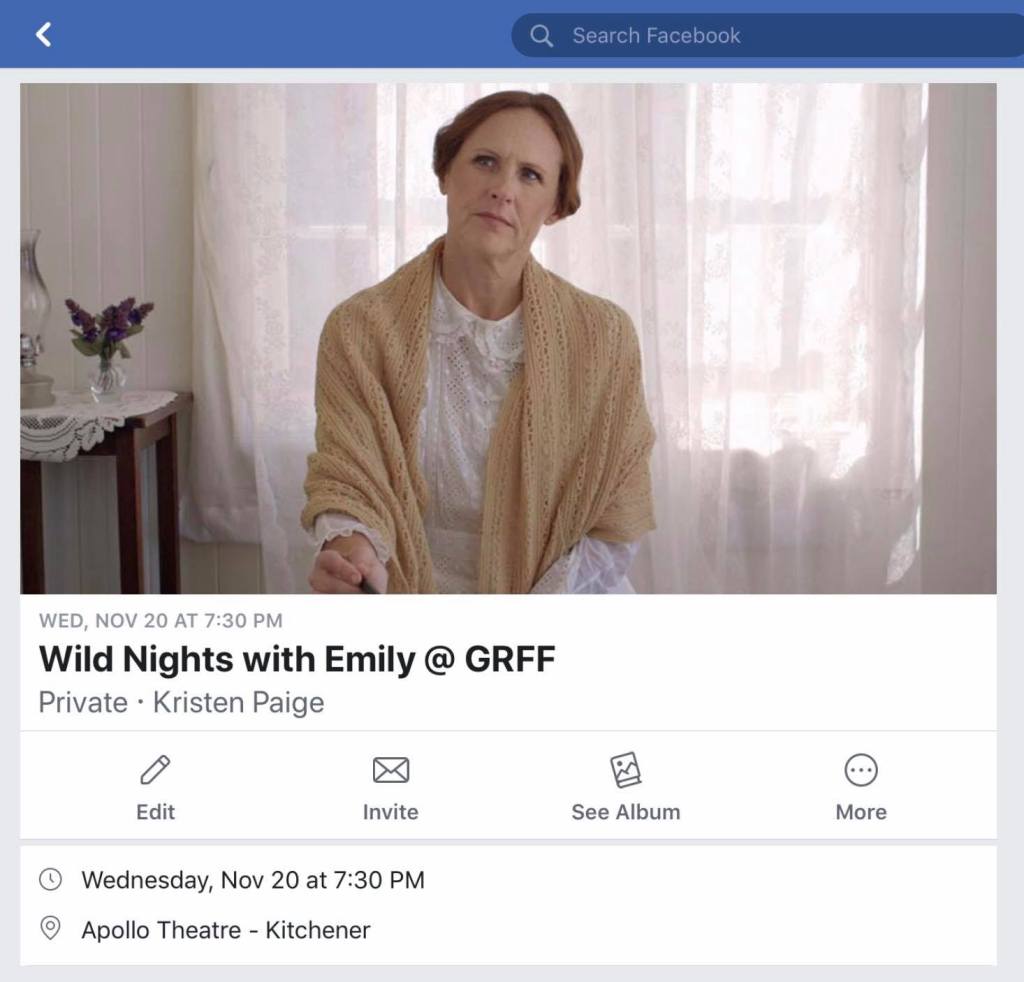Image resolution: width=1024 pixels, height=982 pixels.
Task: Click the See Album picture icon
Action: coord(625,770)
